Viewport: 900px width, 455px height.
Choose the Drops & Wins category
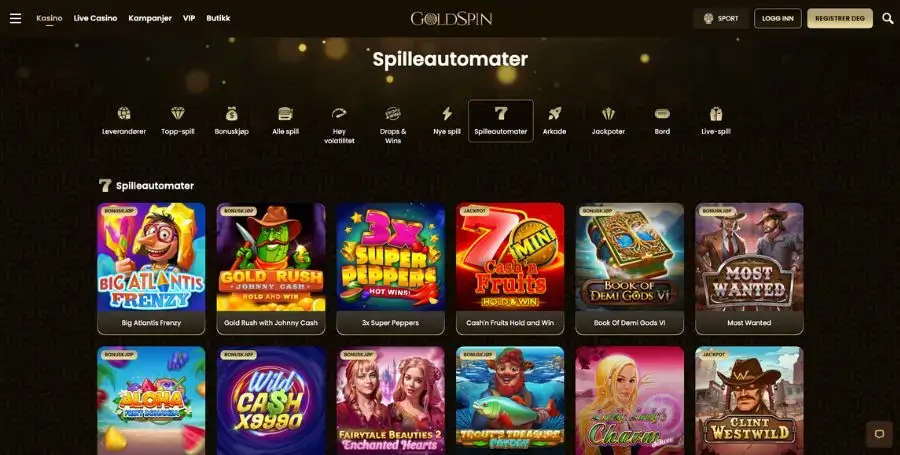[x=393, y=125]
